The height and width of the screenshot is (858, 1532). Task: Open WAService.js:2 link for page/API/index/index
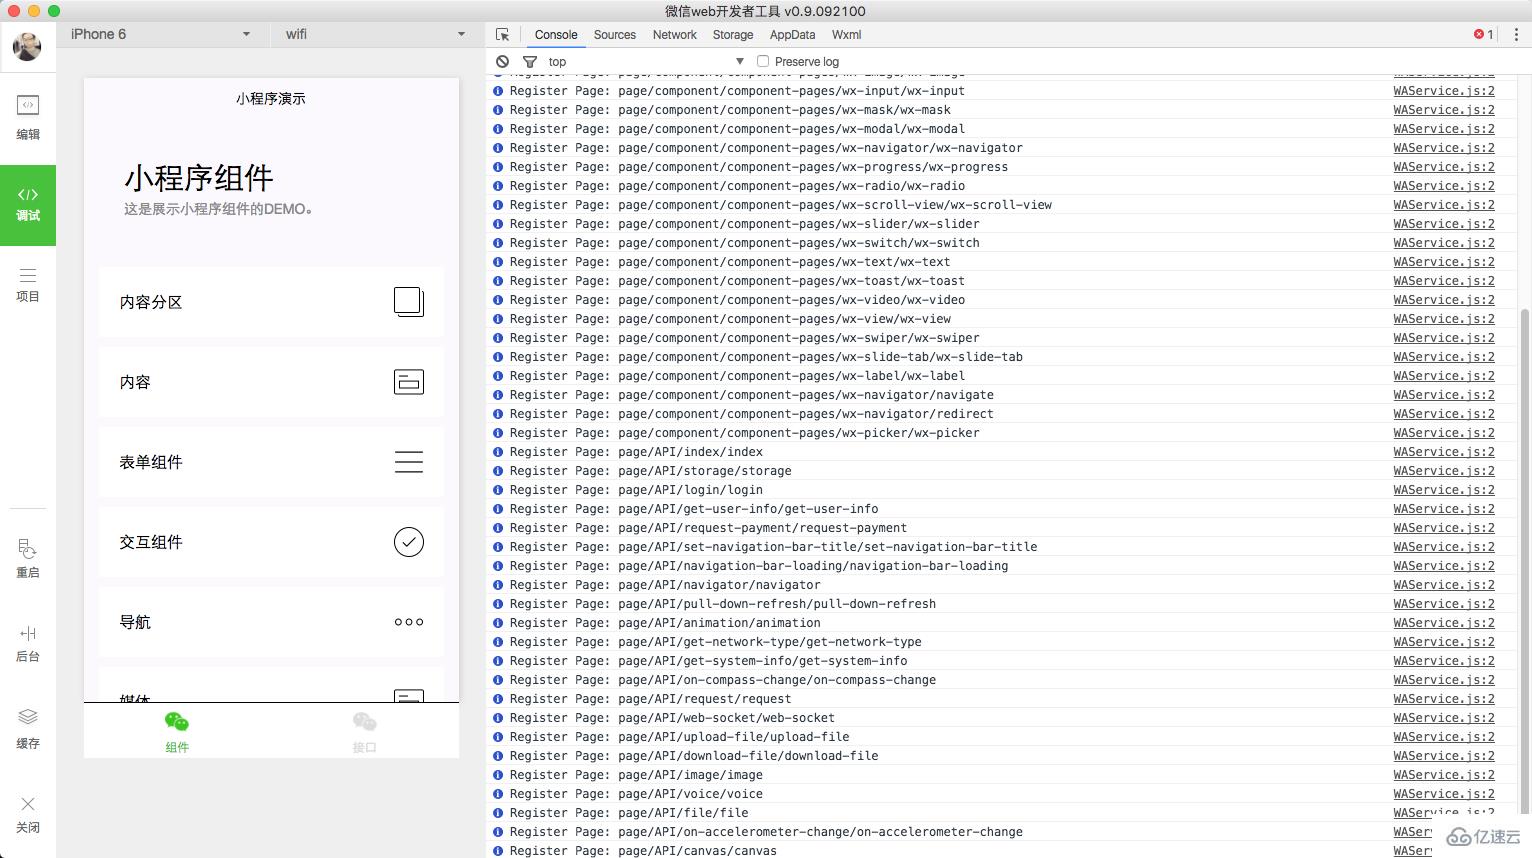(1444, 452)
